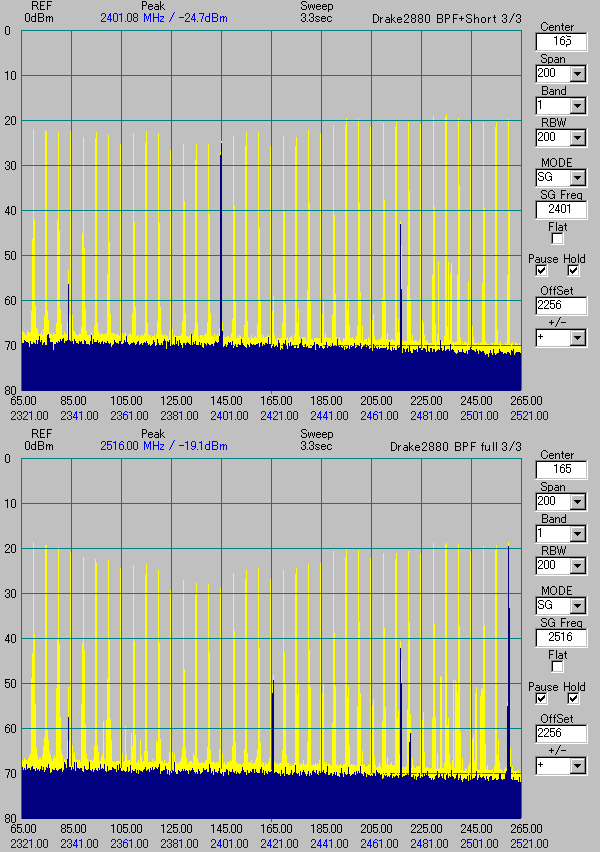
Task: Expand the +/- dropdown in BPF+Short panel
Action: (578, 338)
